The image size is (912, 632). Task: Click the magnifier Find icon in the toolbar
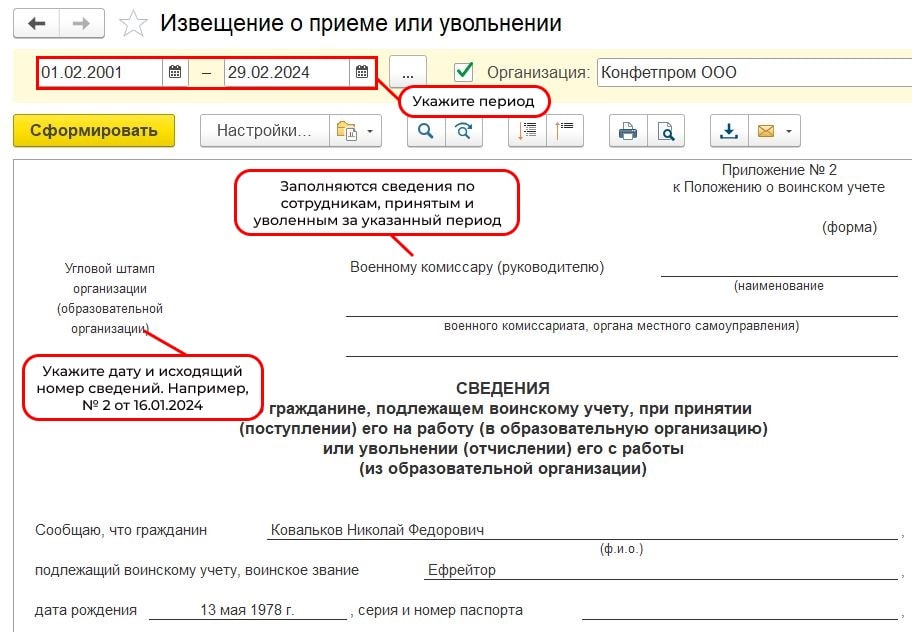point(425,131)
